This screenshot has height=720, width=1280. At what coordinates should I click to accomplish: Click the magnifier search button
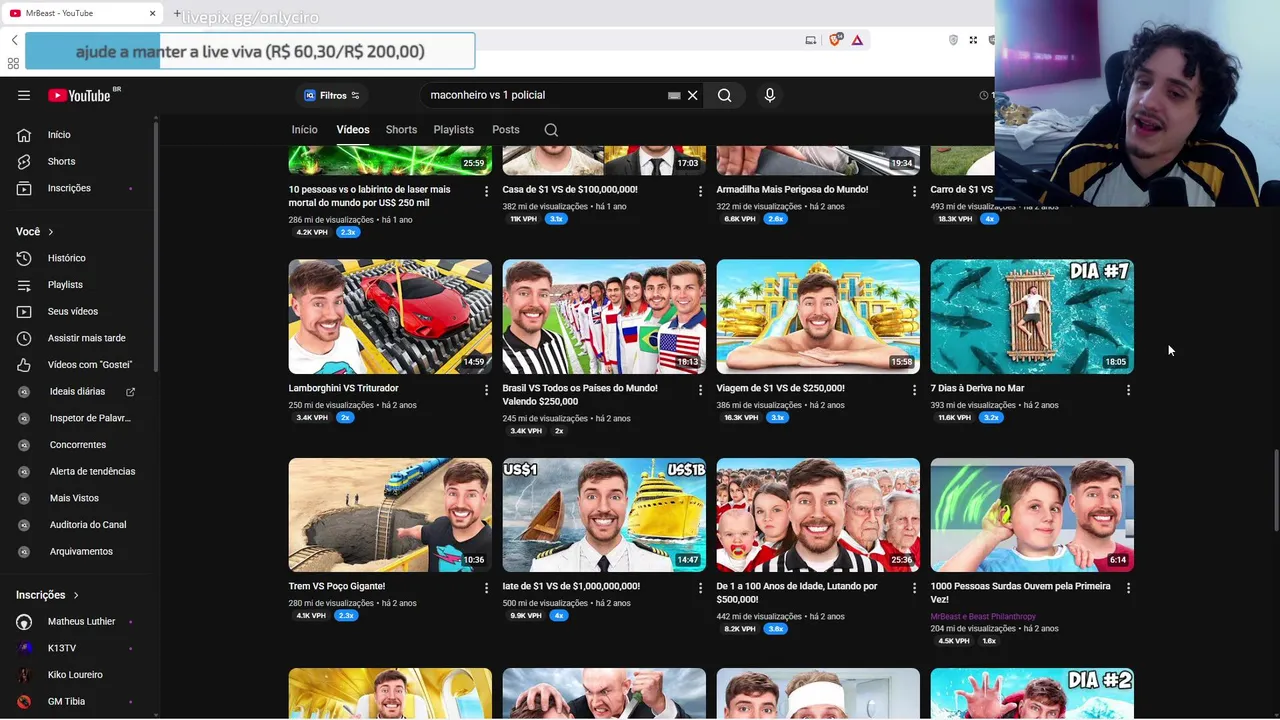(x=724, y=95)
